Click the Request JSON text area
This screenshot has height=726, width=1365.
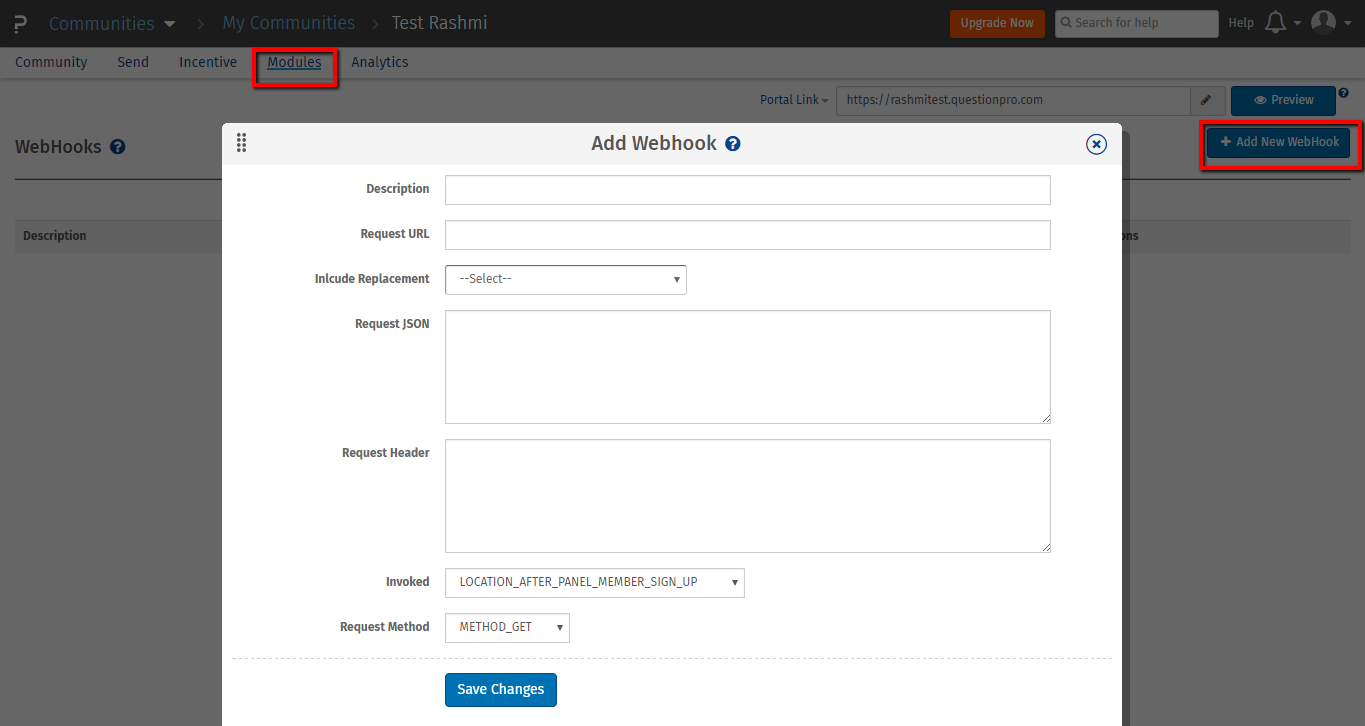(748, 367)
